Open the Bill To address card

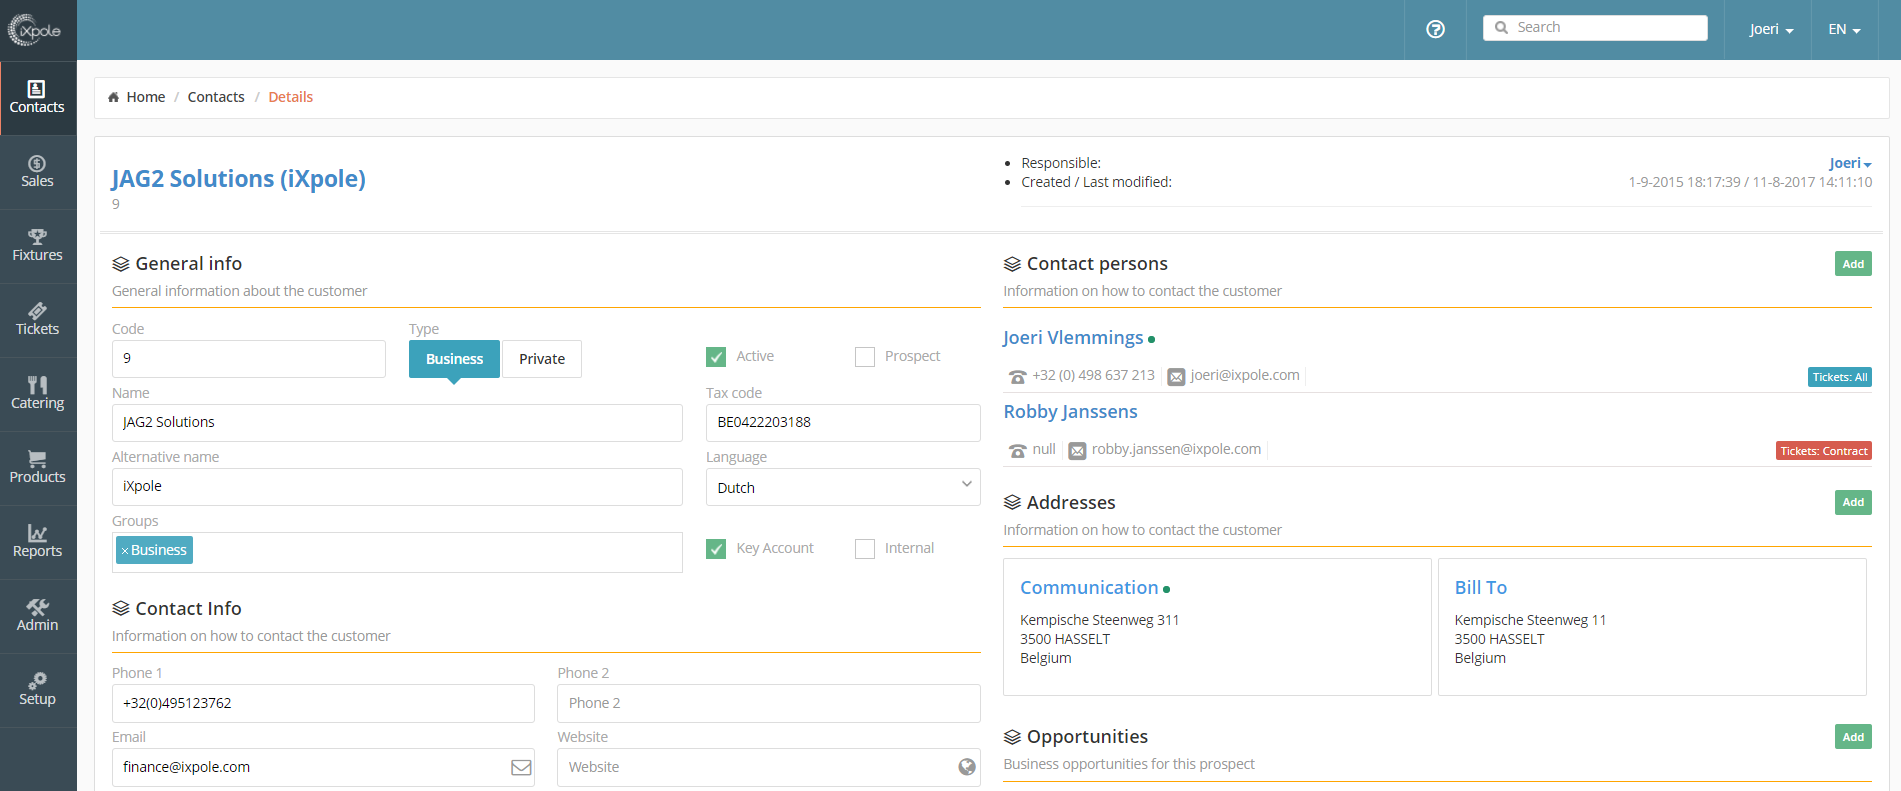coord(1652,627)
